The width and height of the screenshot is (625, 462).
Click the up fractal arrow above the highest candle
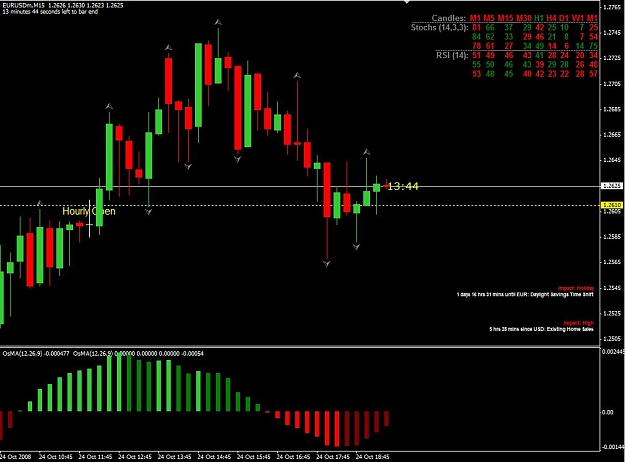click(x=218, y=22)
